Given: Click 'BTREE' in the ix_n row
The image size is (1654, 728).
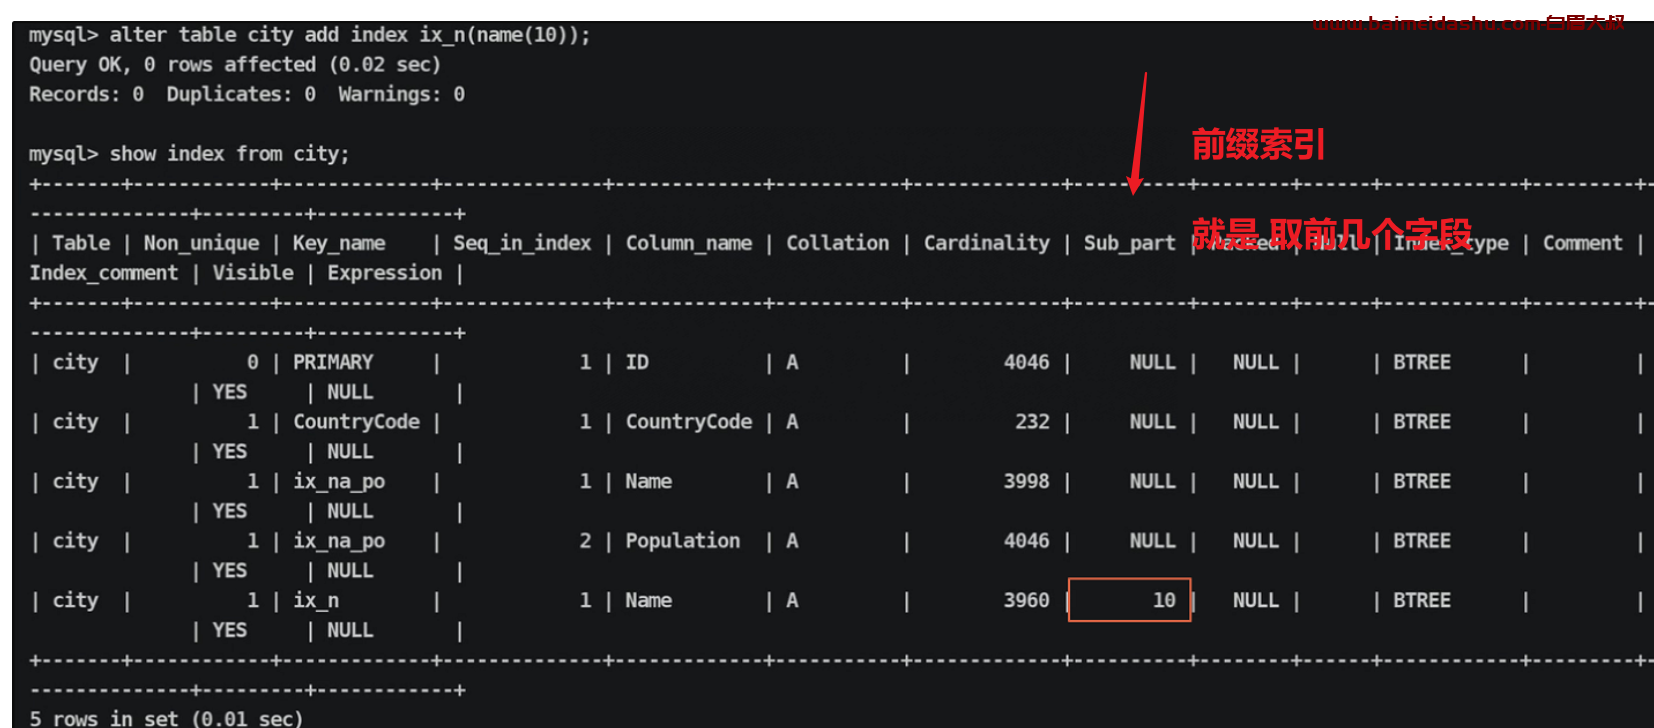Looking at the screenshot, I should (1422, 600).
